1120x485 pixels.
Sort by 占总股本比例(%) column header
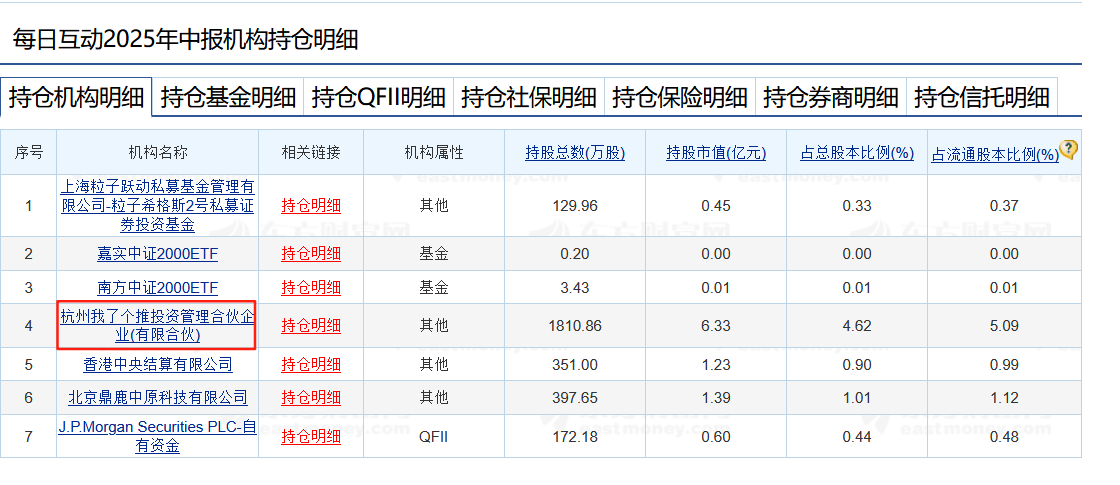(857, 153)
